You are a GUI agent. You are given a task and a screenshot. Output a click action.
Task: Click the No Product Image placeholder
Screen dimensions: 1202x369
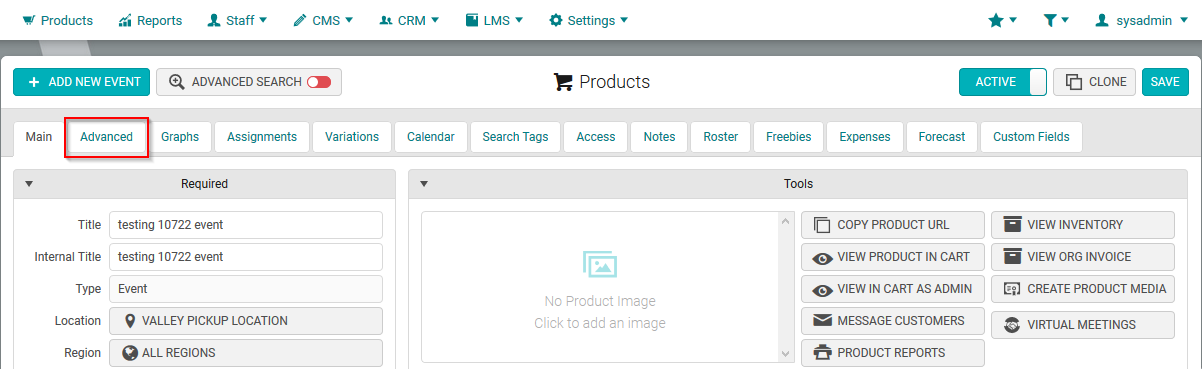point(600,287)
